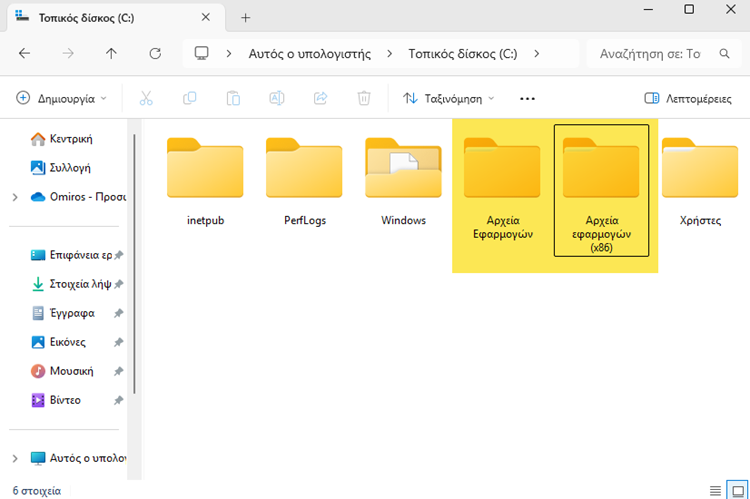Click the Share icon in toolbar

[x=320, y=98]
